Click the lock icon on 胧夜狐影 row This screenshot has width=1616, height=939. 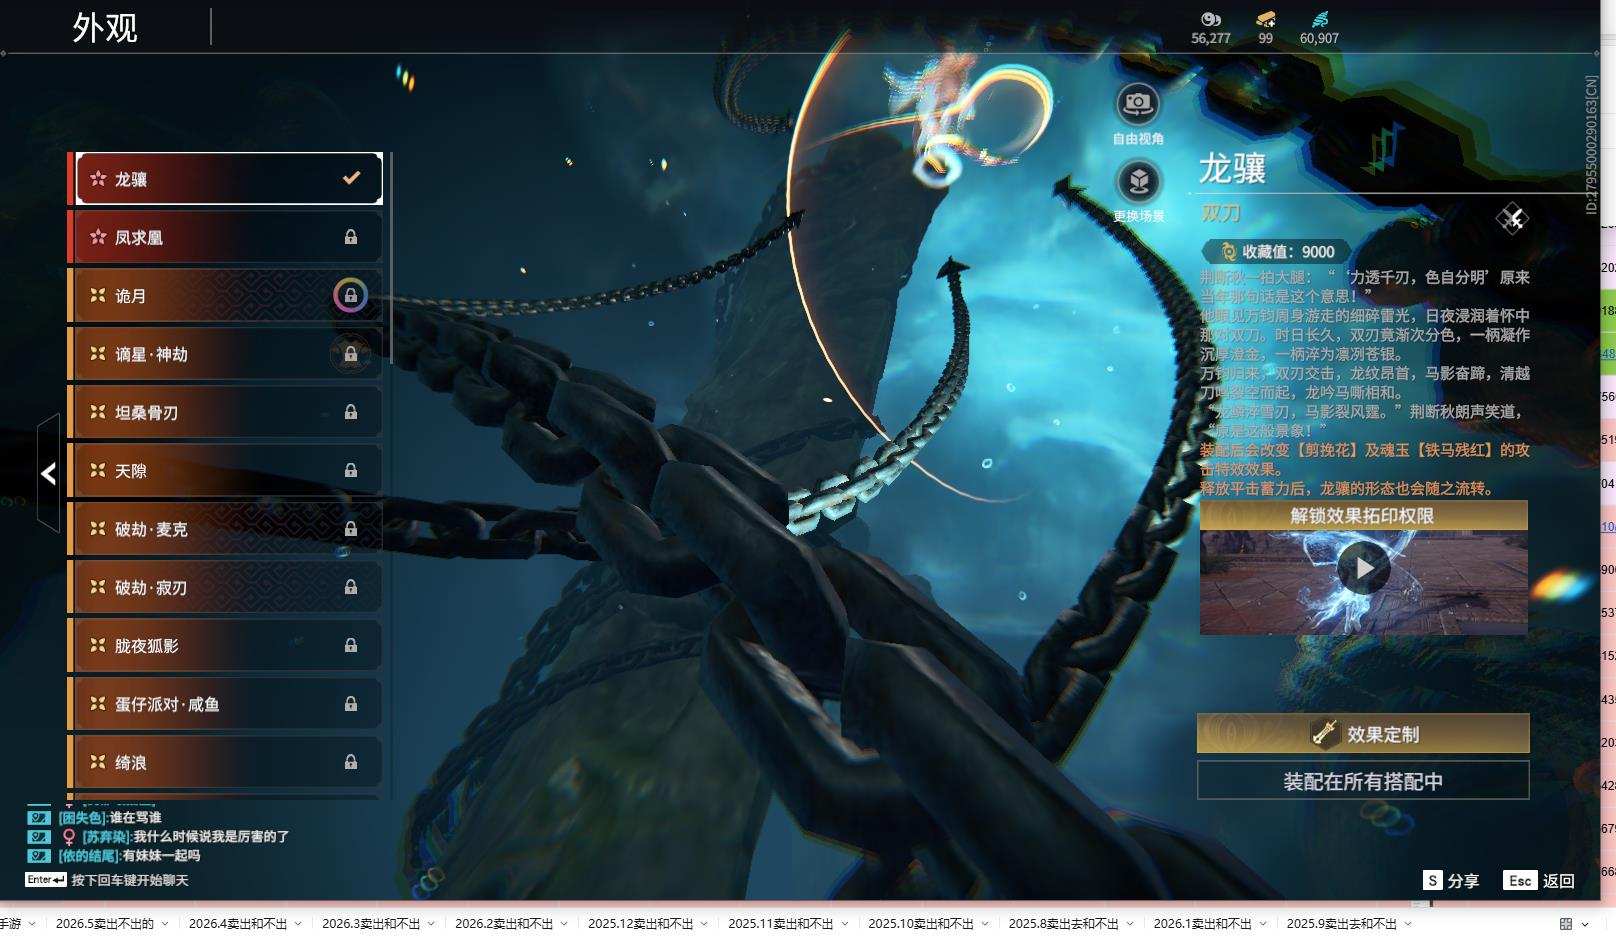coord(351,646)
